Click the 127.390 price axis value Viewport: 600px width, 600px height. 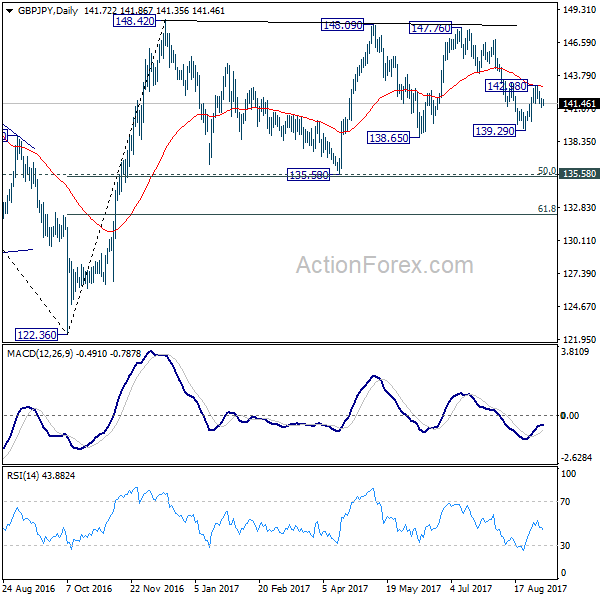tap(579, 273)
